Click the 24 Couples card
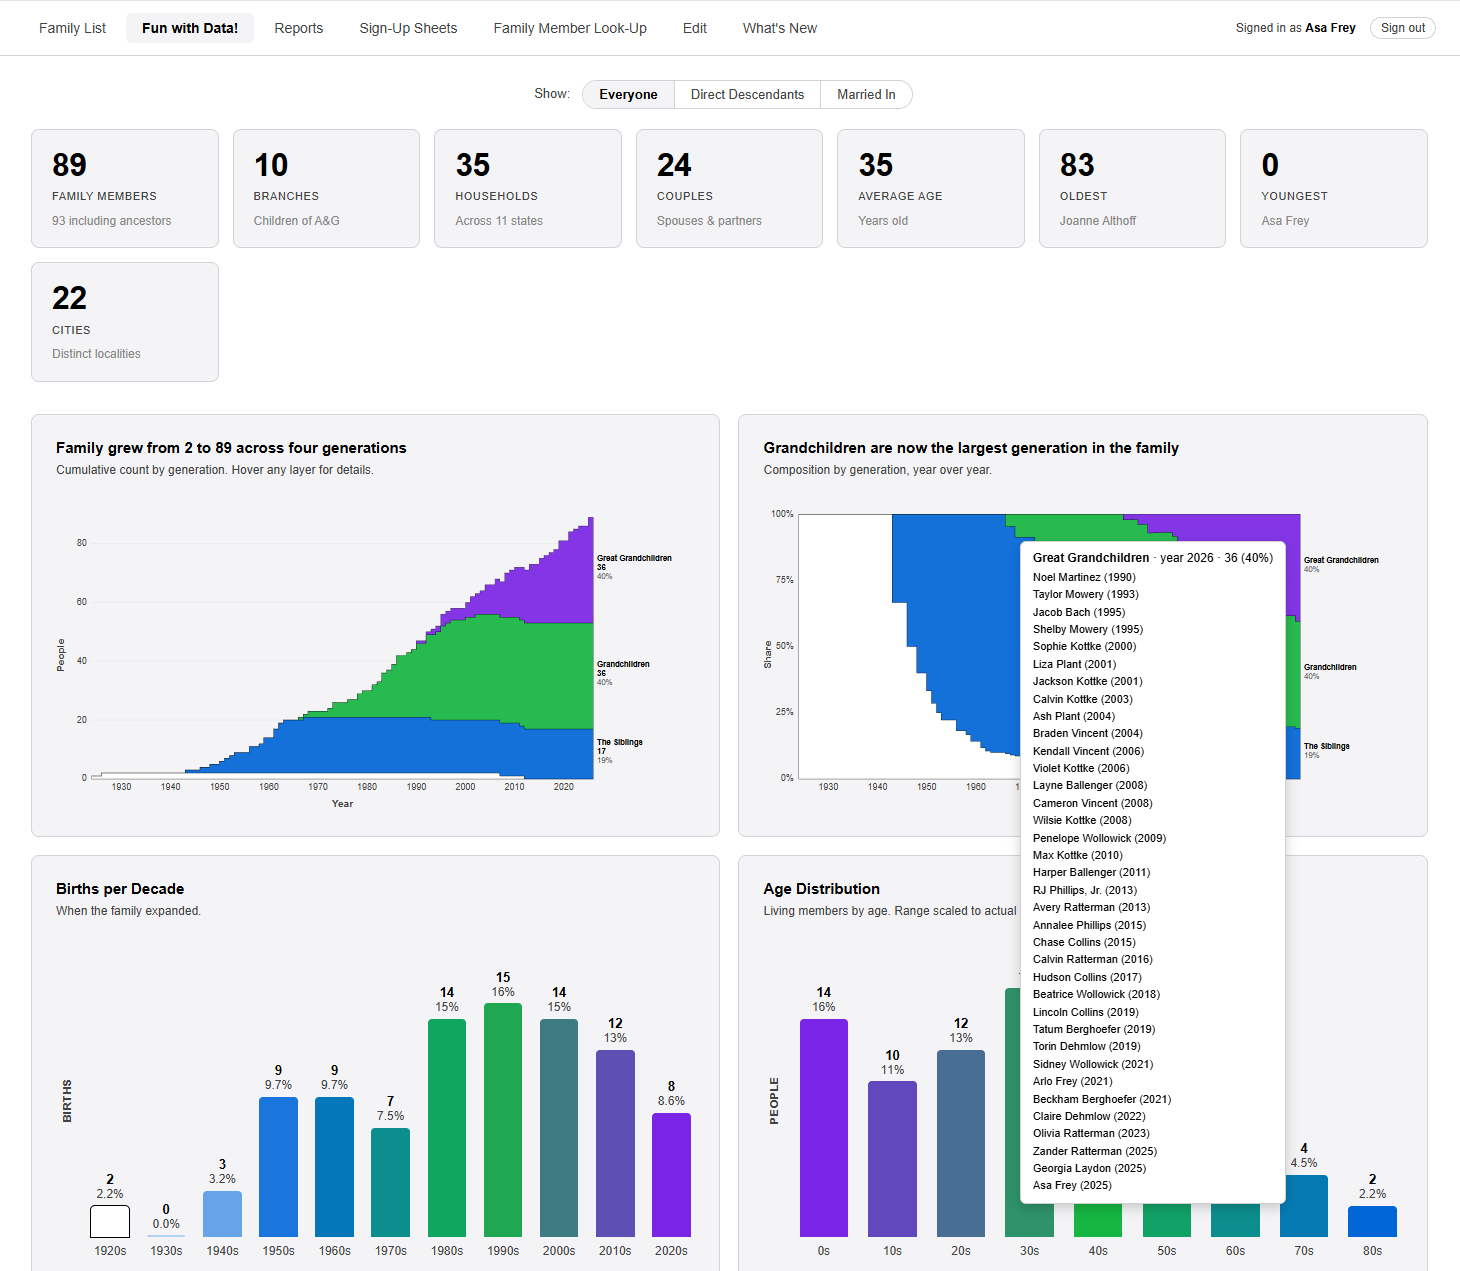This screenshot has height=1271, width=1460. [x=729, y=188]
